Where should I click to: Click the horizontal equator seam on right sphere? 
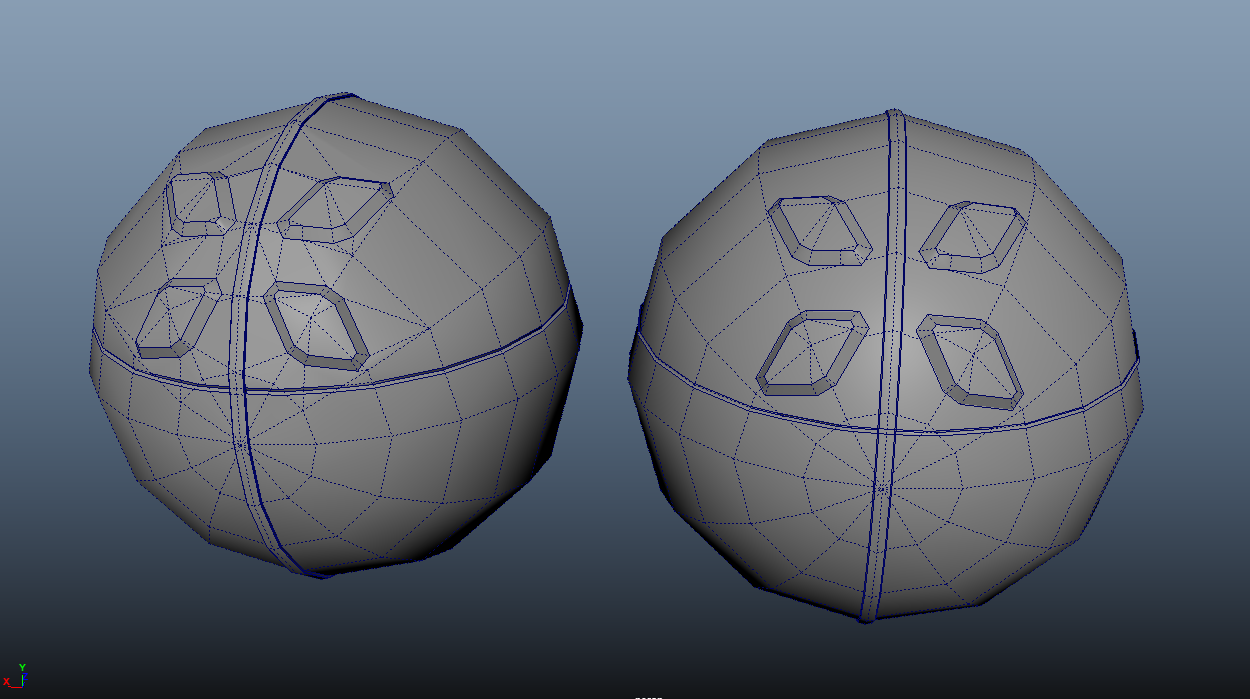(x=1000, y=424)
